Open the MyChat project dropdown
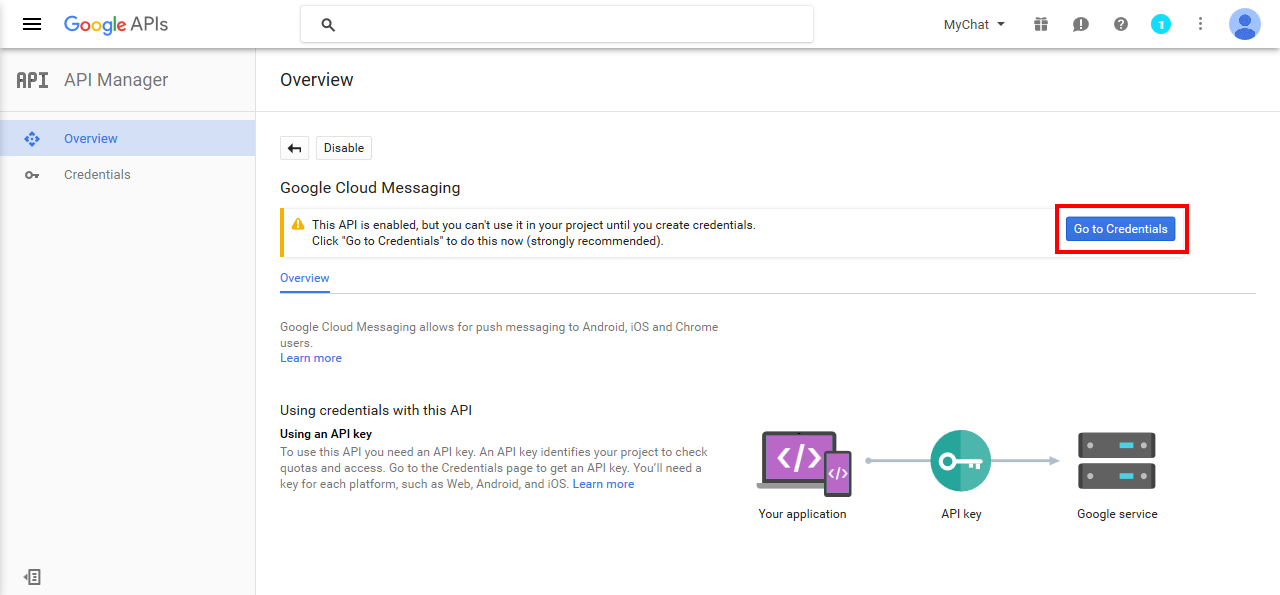 tap(972, 24)
